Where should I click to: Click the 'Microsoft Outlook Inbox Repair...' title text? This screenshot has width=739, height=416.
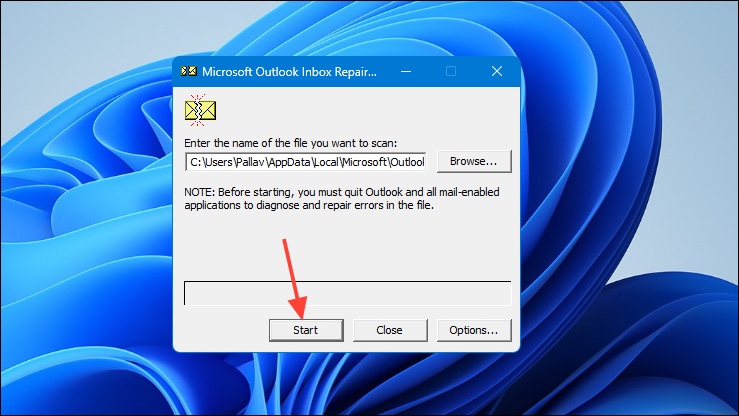(x=289, y=72)
